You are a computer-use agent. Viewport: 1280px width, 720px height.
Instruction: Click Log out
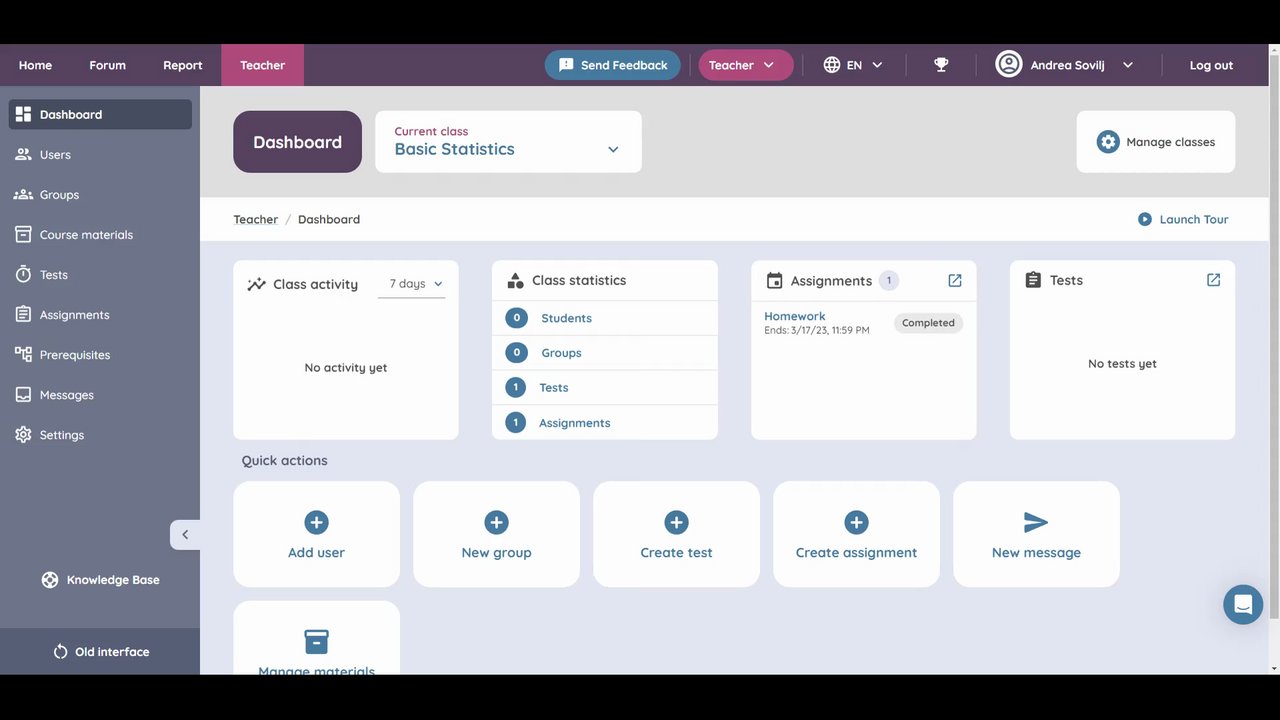[x=1211, y=65]
